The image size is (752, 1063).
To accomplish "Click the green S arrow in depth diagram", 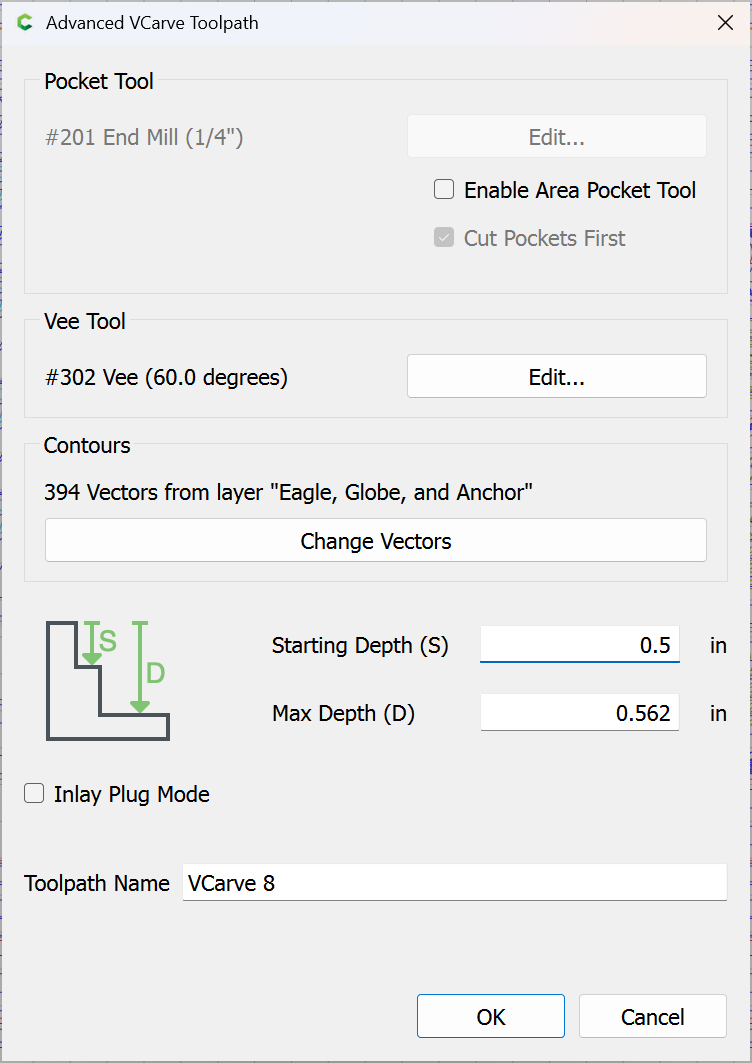I will pos(92,643).
